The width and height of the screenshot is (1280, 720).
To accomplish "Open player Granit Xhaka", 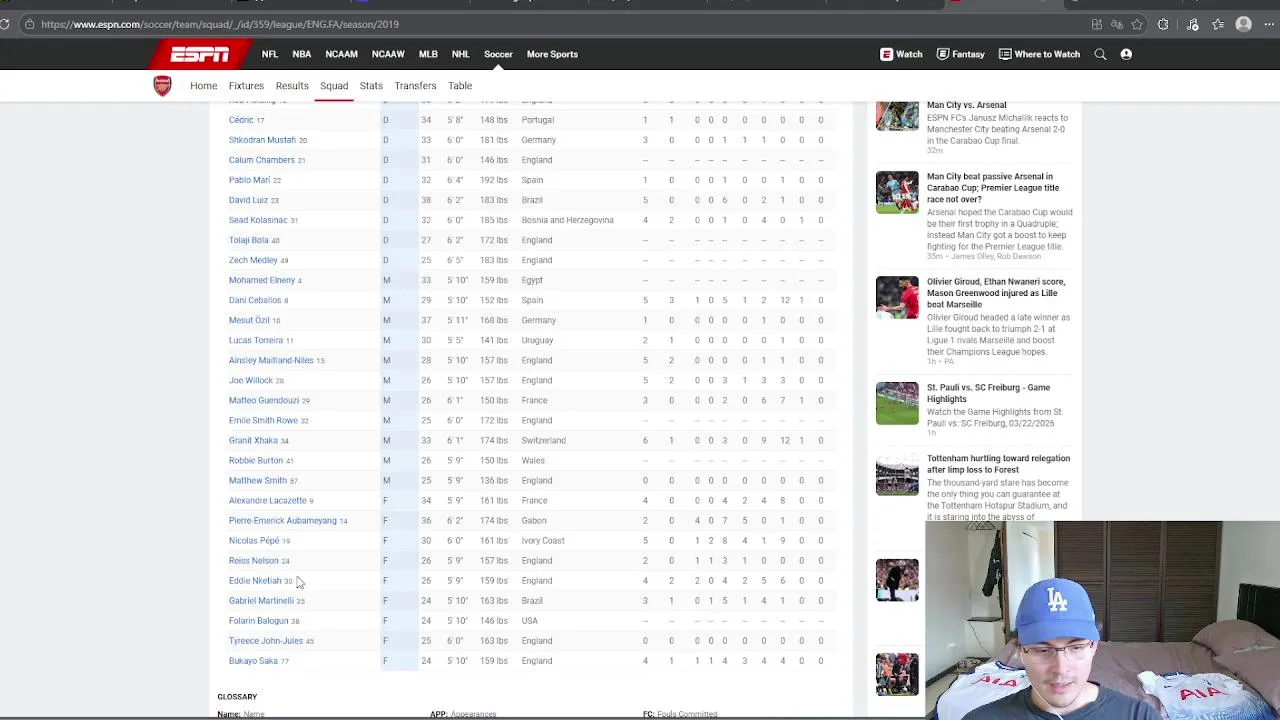I will (x=253, y=440).
